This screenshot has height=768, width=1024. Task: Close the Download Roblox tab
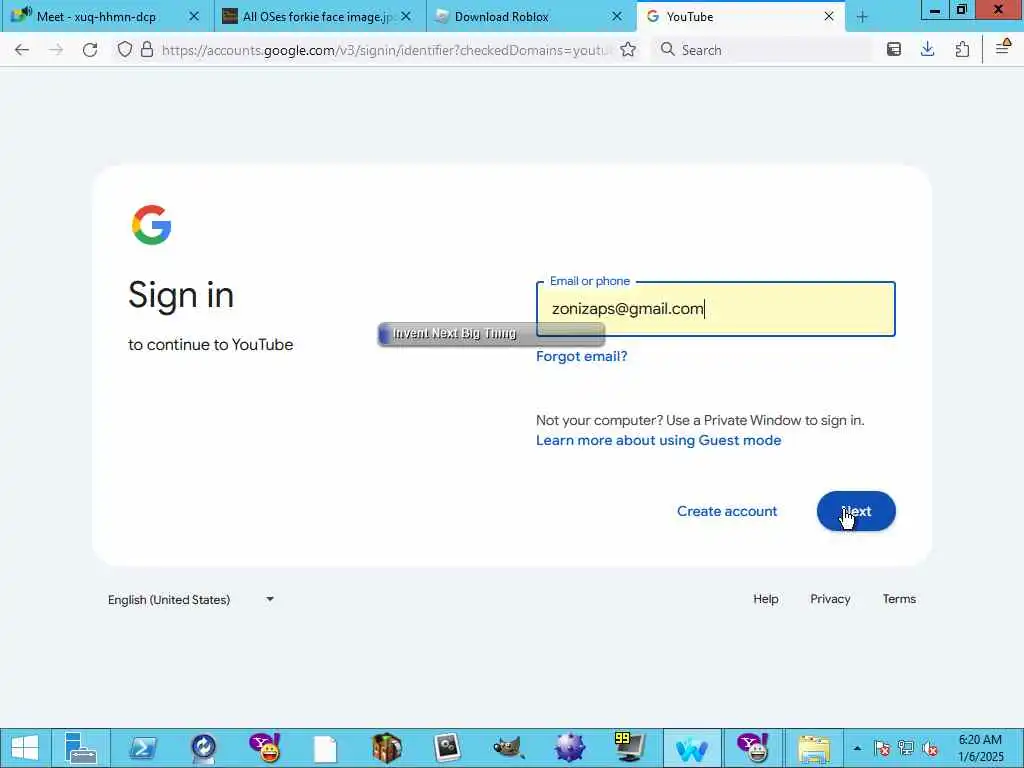pyautogui.click(x=616, y=16)
